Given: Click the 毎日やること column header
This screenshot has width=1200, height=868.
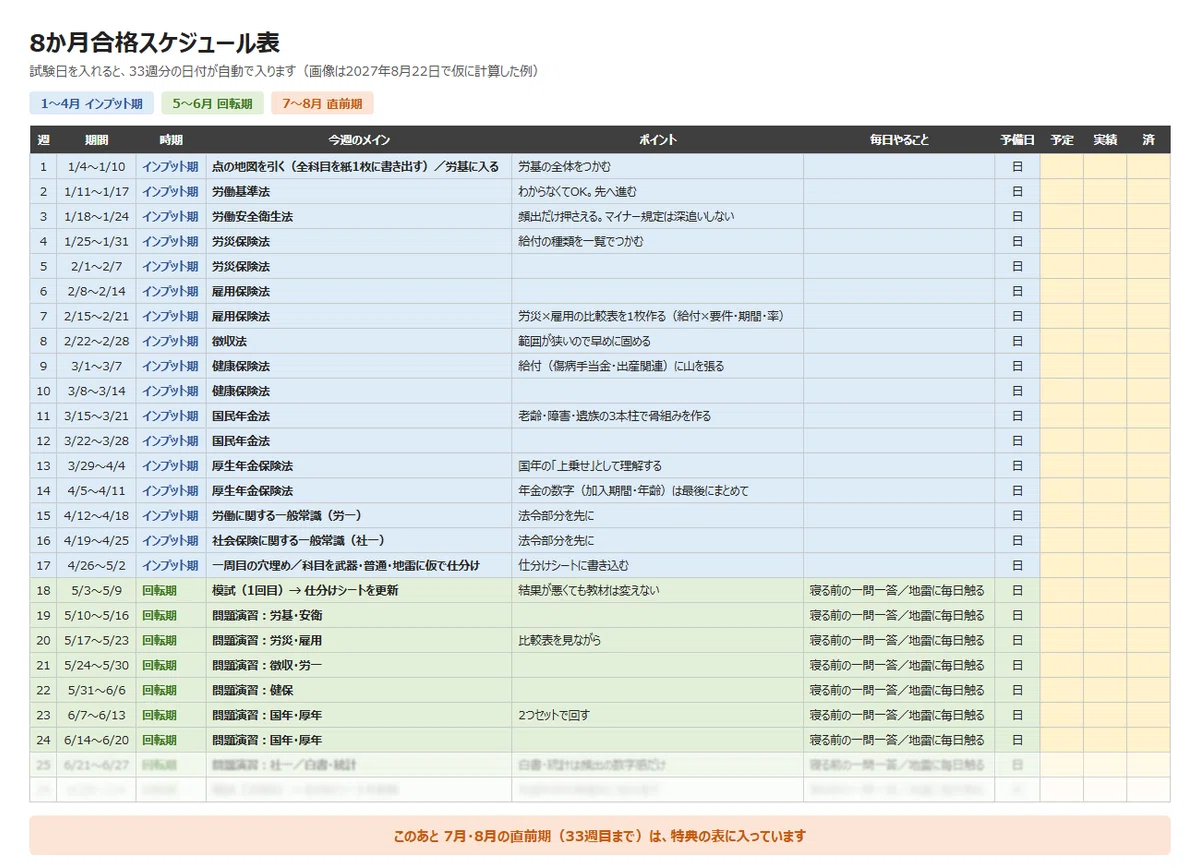Looking at the screenshot, I should coord(899,140).
